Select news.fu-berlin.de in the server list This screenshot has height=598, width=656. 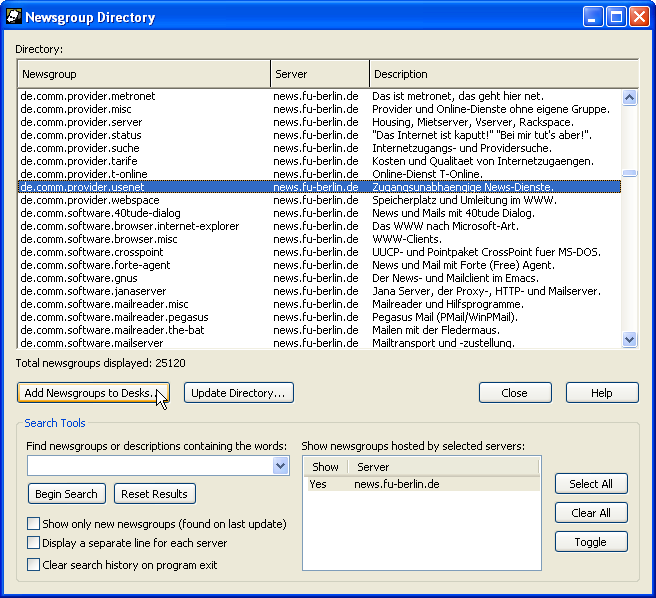(x=396, y=484)
